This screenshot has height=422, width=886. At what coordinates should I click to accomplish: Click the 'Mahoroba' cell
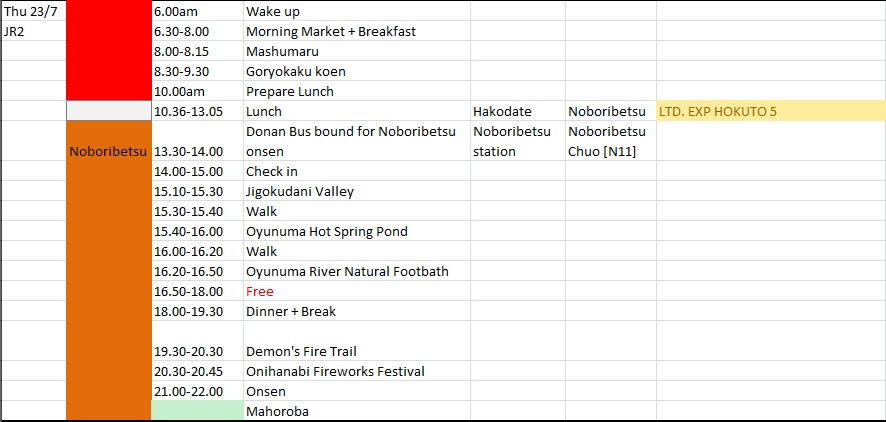[357, 411]
